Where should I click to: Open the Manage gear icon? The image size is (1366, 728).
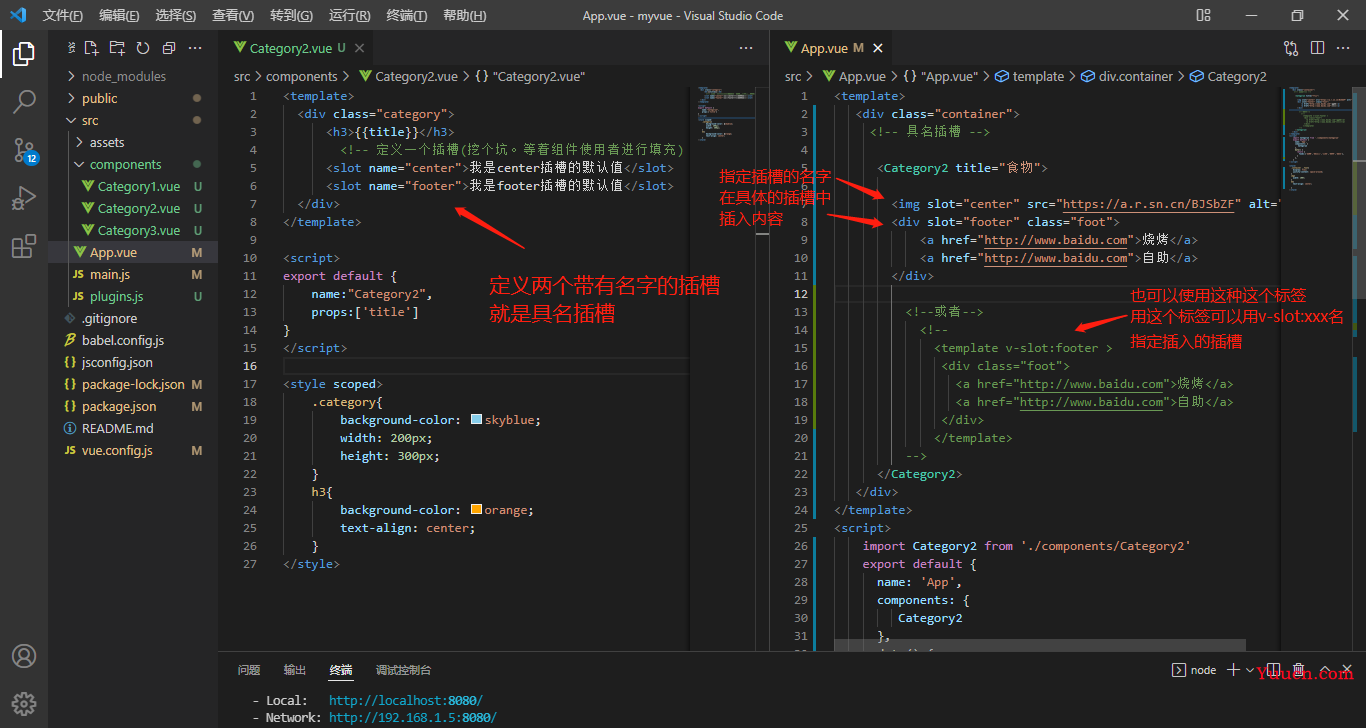24,704
